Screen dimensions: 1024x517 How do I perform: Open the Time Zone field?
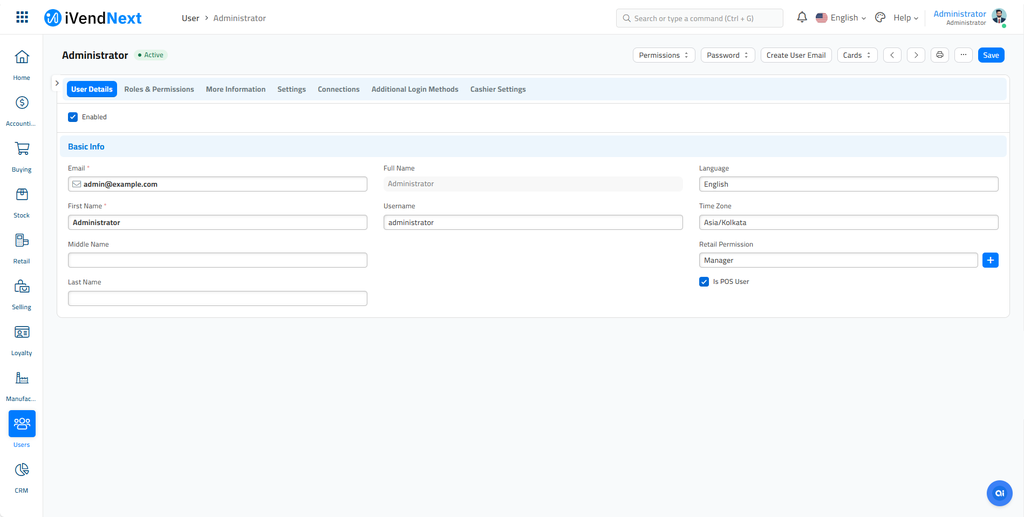(x=848, y=223)
